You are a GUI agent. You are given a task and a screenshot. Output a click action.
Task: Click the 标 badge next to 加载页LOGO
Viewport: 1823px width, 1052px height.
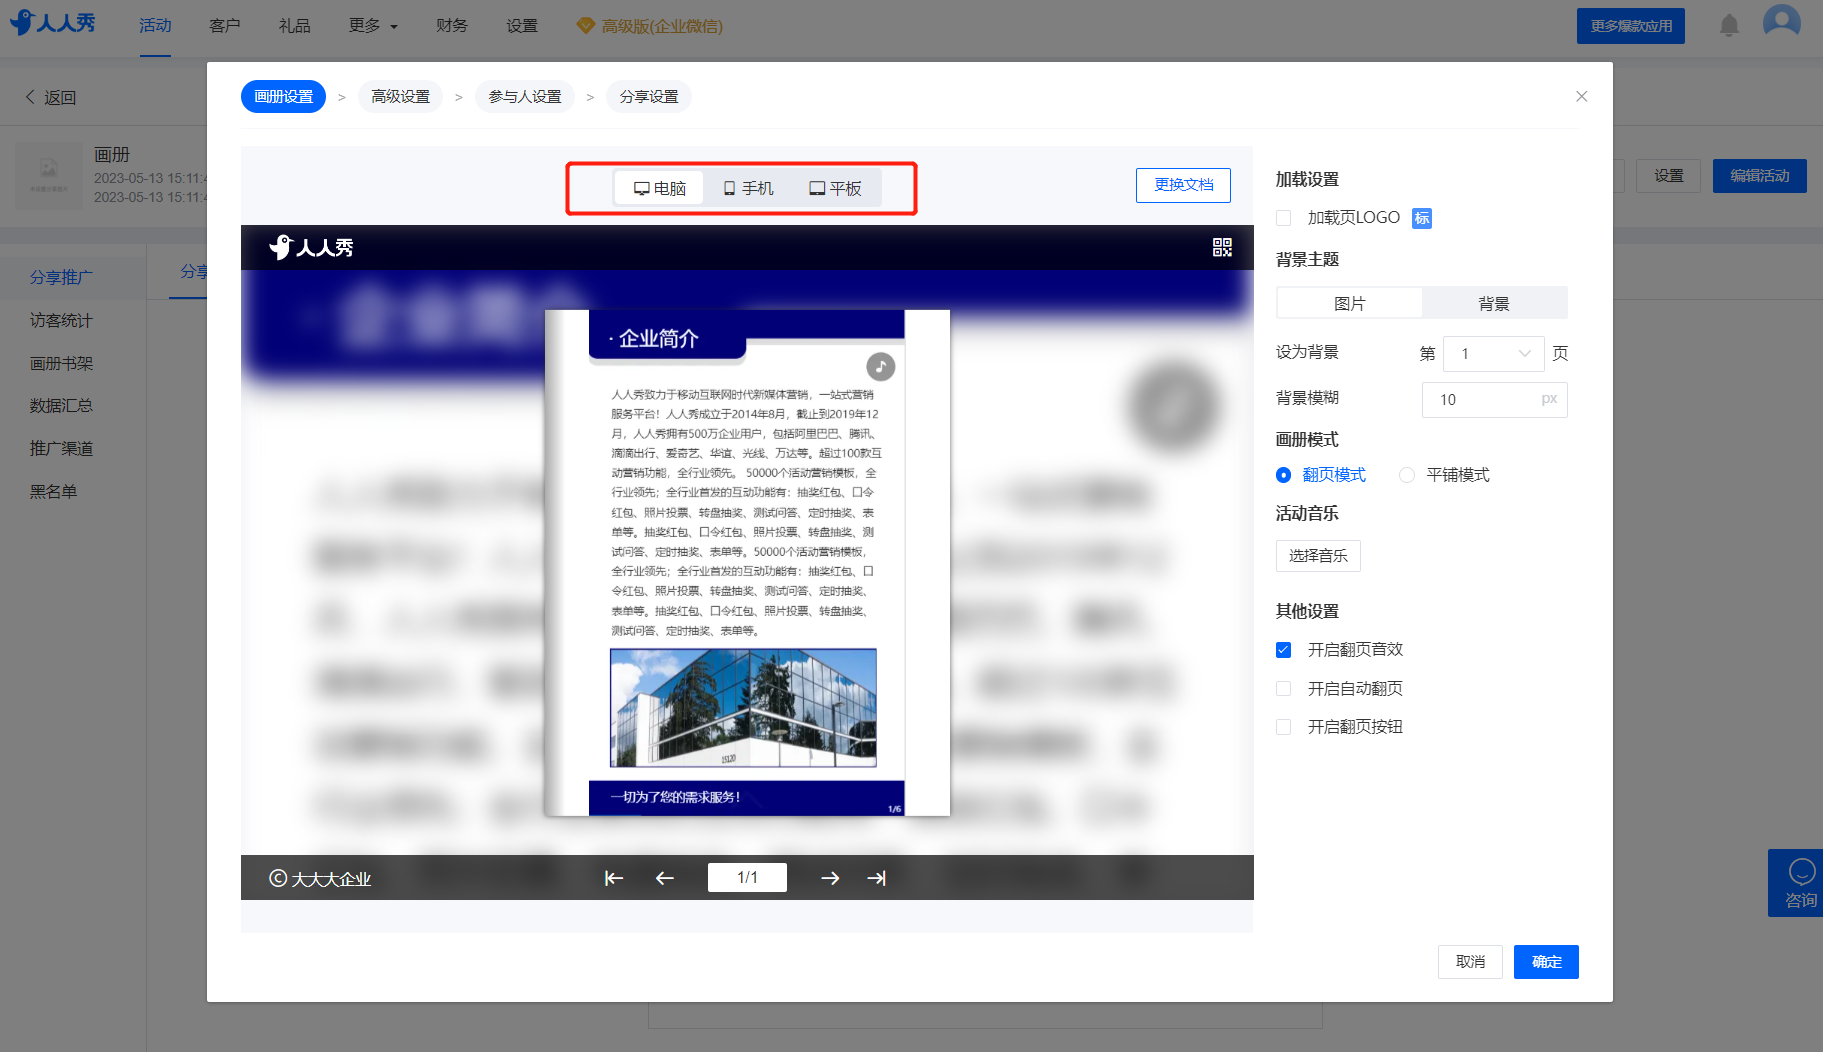(x=1422, y=218)
